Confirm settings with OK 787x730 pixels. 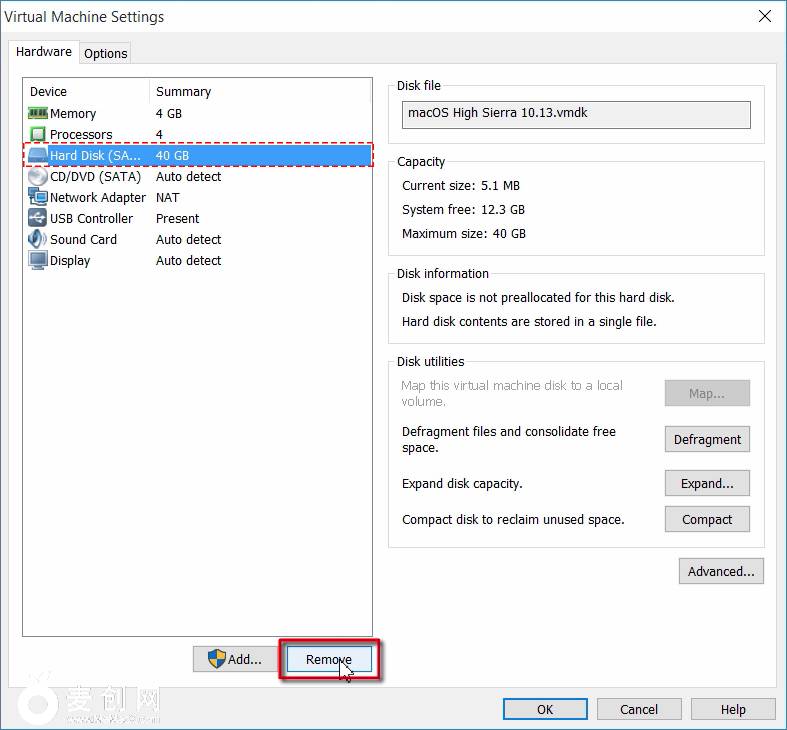545,709
